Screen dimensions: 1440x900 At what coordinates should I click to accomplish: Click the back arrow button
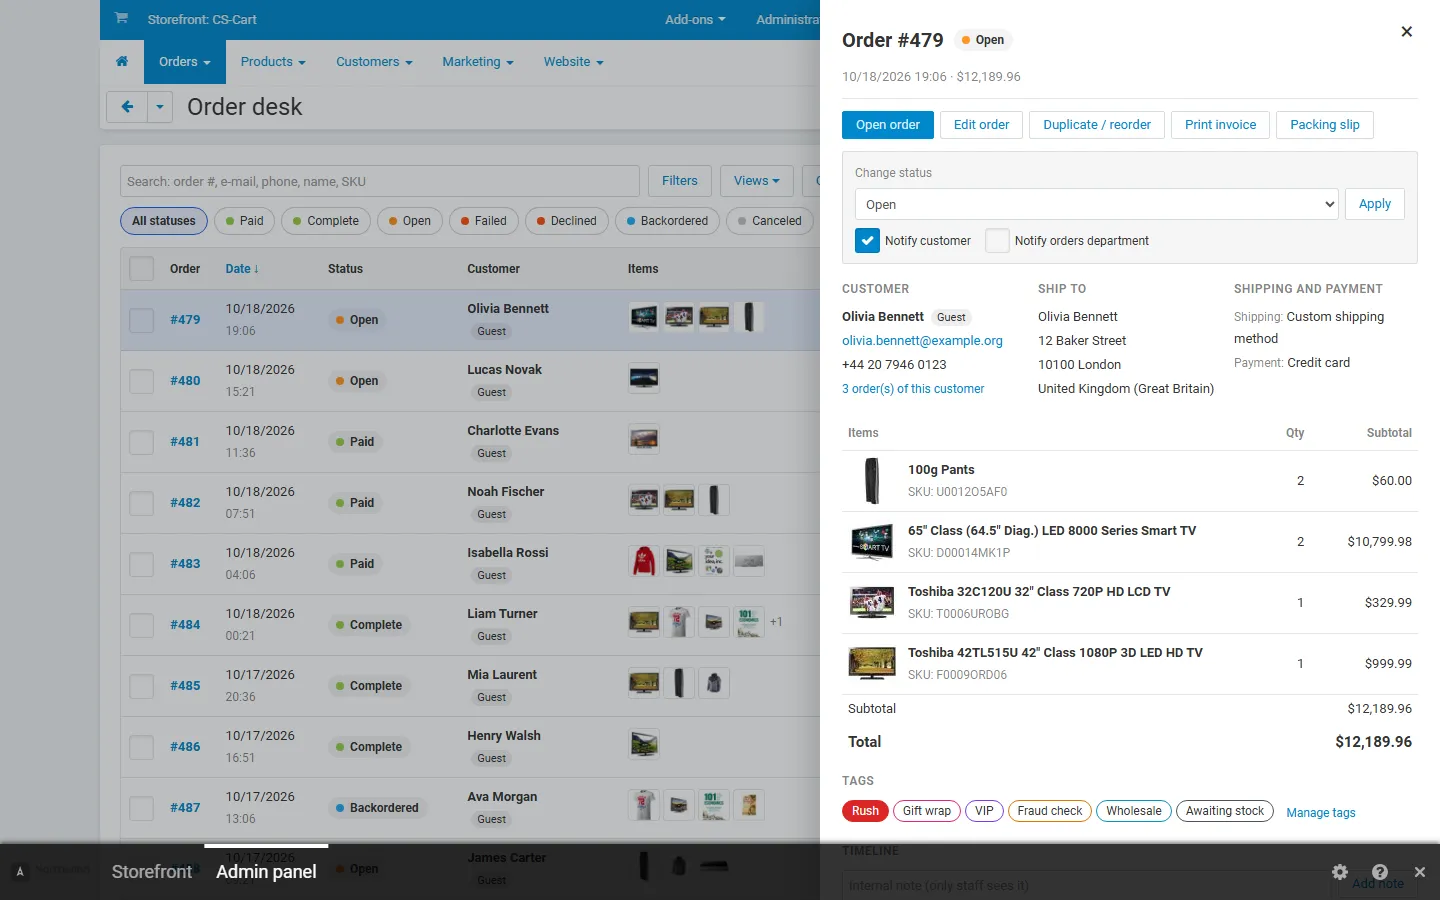point(127,107)
